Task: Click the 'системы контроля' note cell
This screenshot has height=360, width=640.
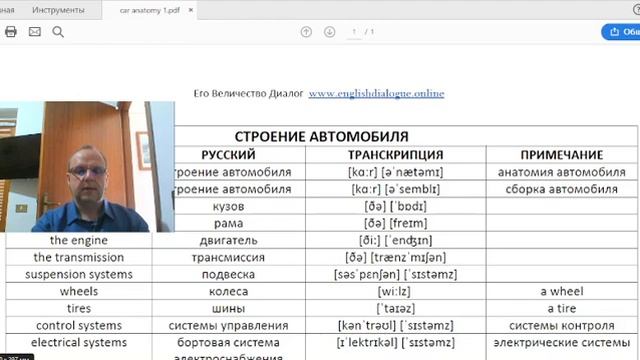Action: [562, 325]
